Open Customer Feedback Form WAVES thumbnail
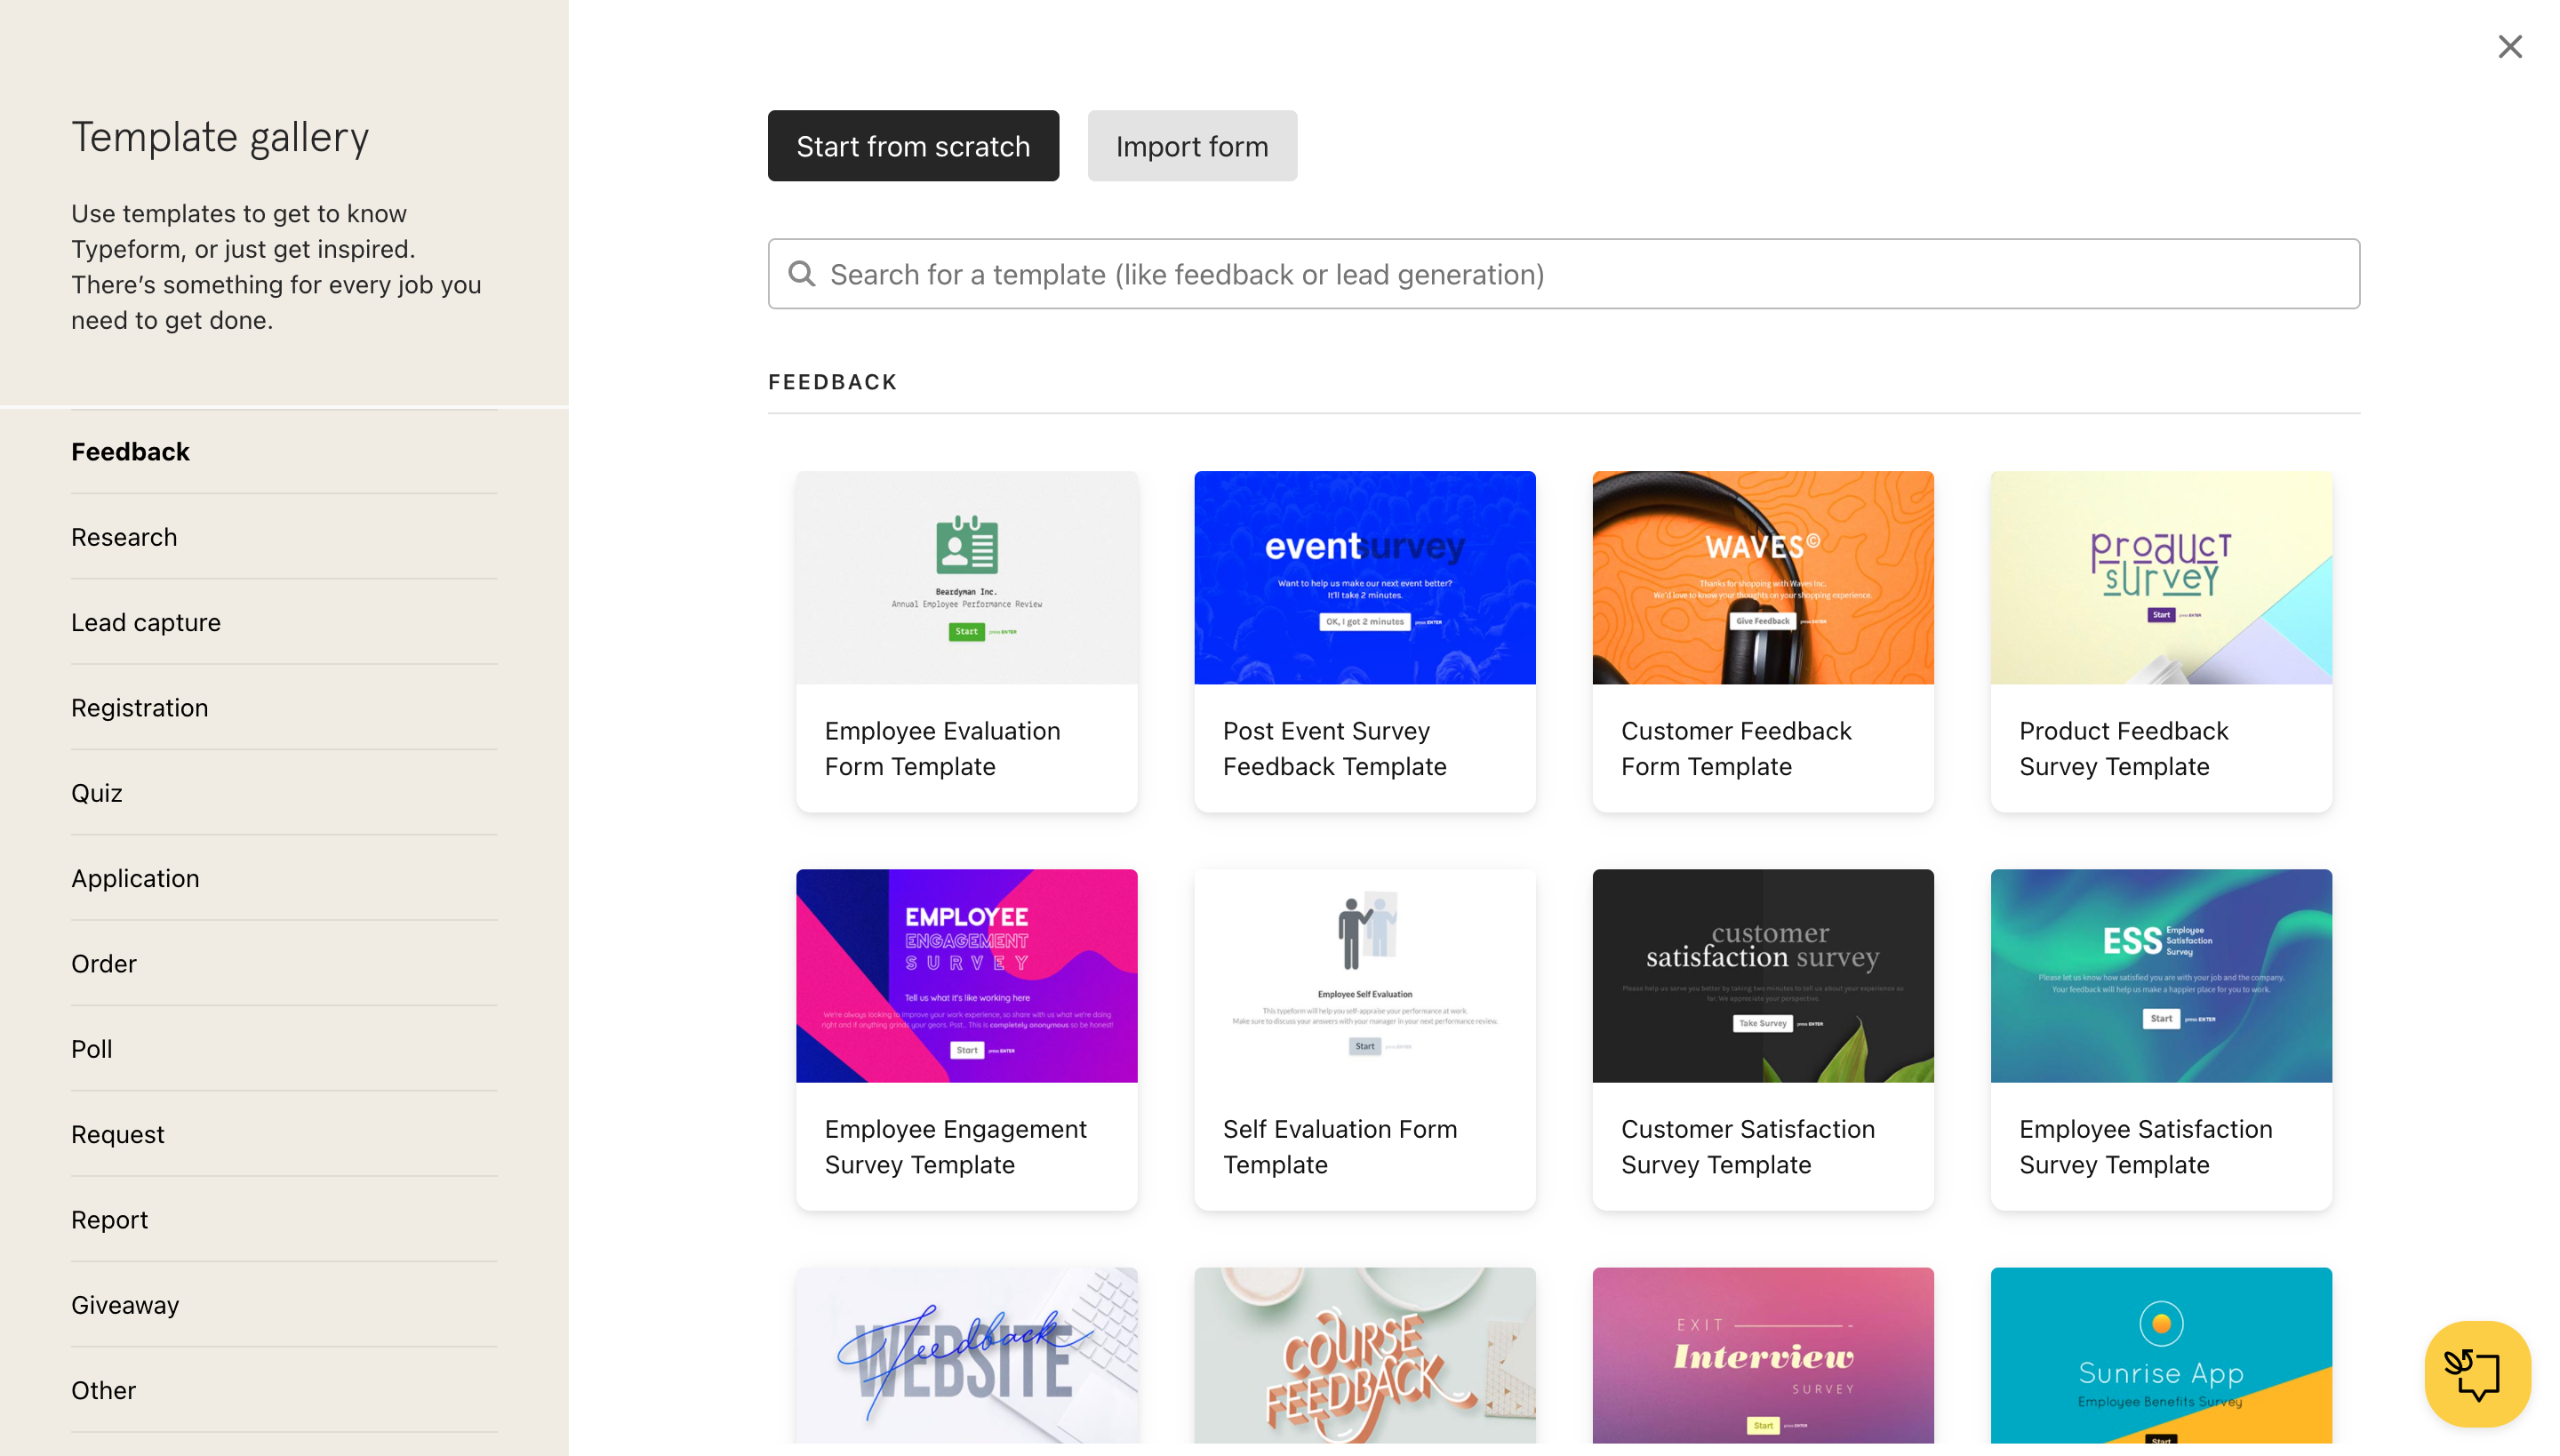This screenshot has width=2560, height=1456. click(1762, 577)
